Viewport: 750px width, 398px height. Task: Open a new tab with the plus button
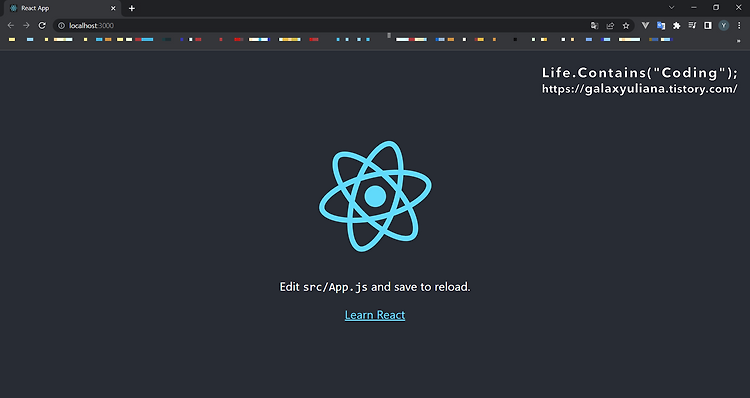tap(132, 8)
